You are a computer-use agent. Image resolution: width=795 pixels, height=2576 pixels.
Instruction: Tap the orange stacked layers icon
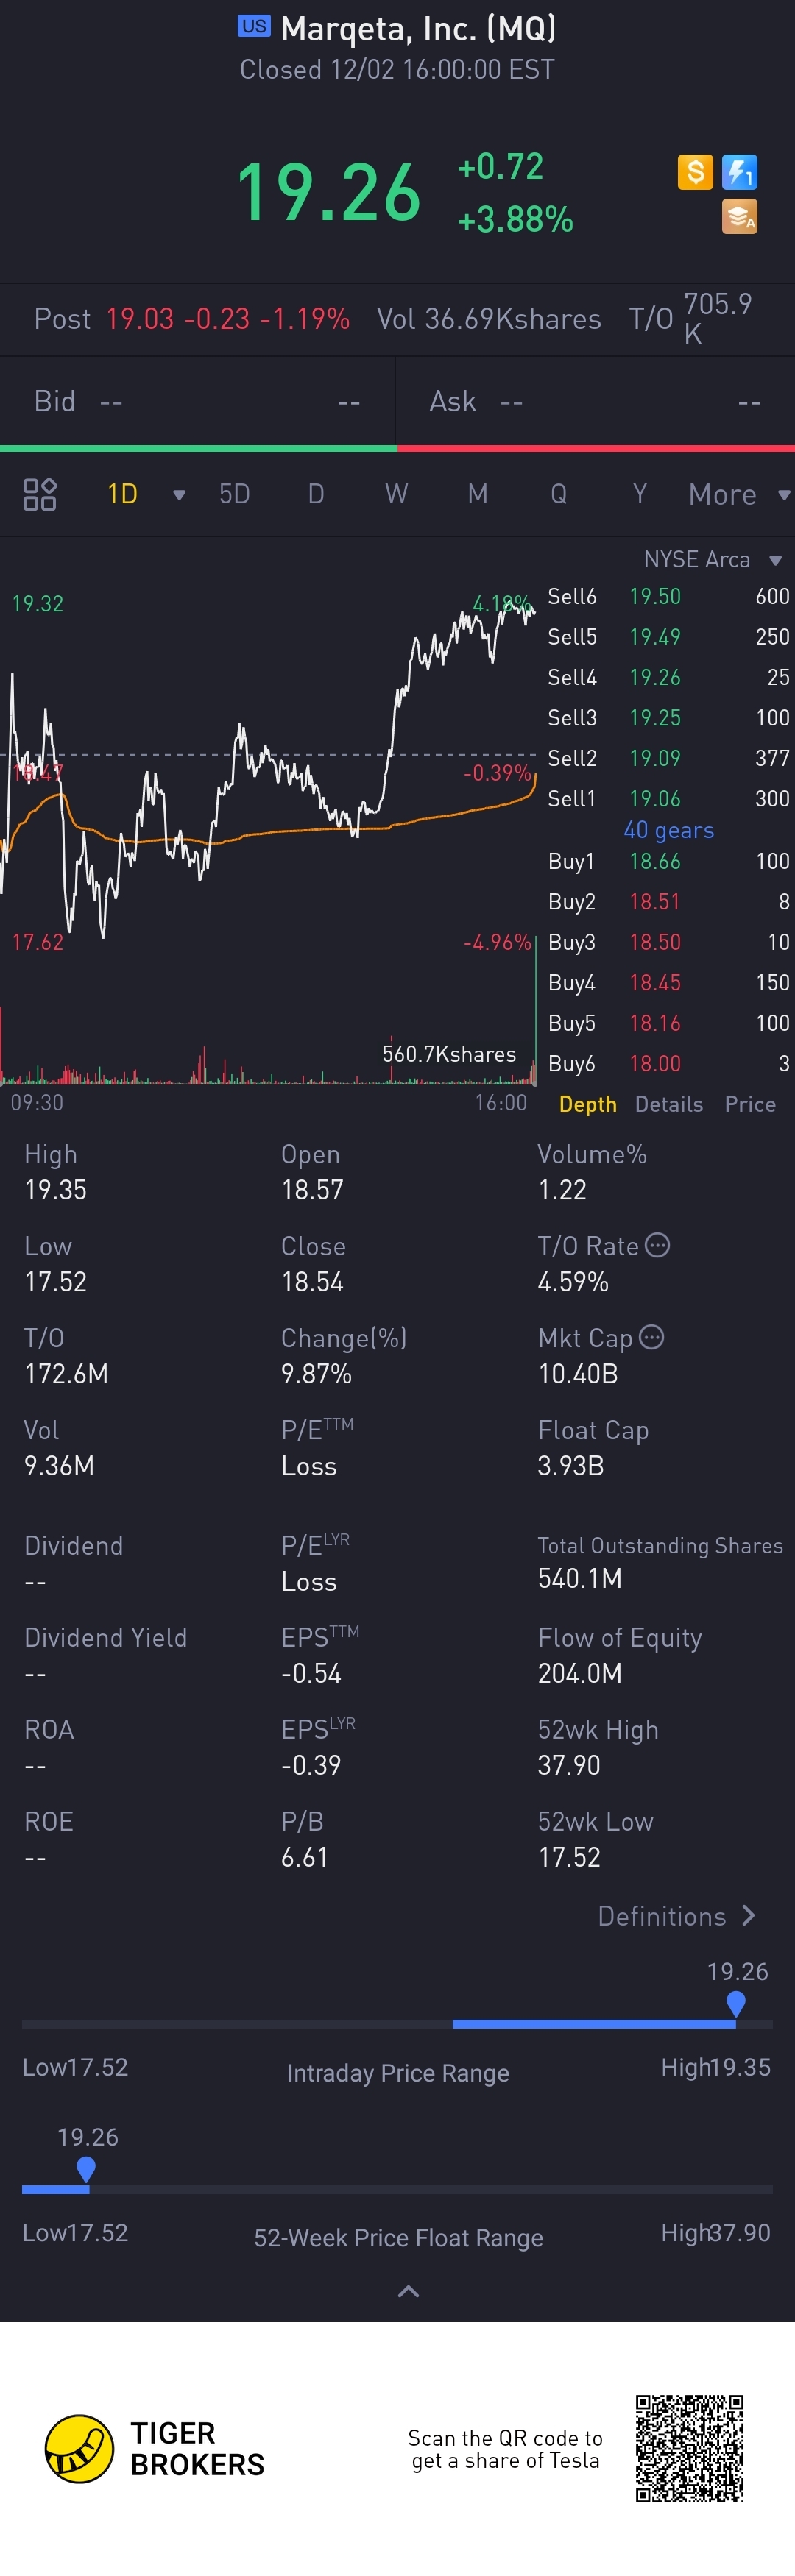[x=740, y=216]
